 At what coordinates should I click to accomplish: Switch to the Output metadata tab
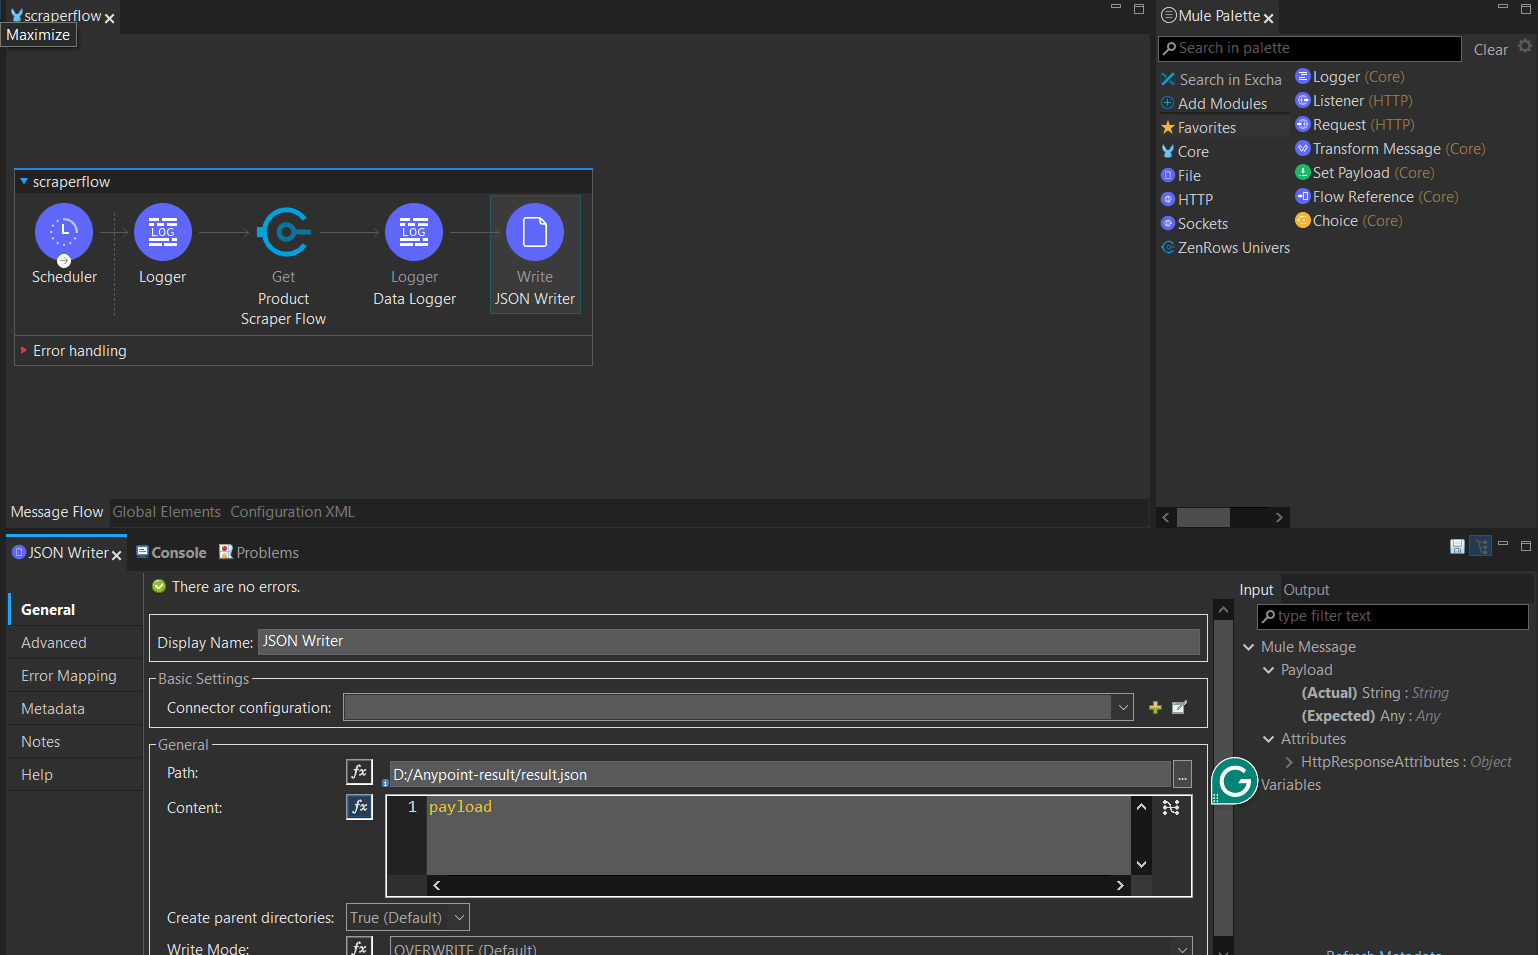(1306, 590)
